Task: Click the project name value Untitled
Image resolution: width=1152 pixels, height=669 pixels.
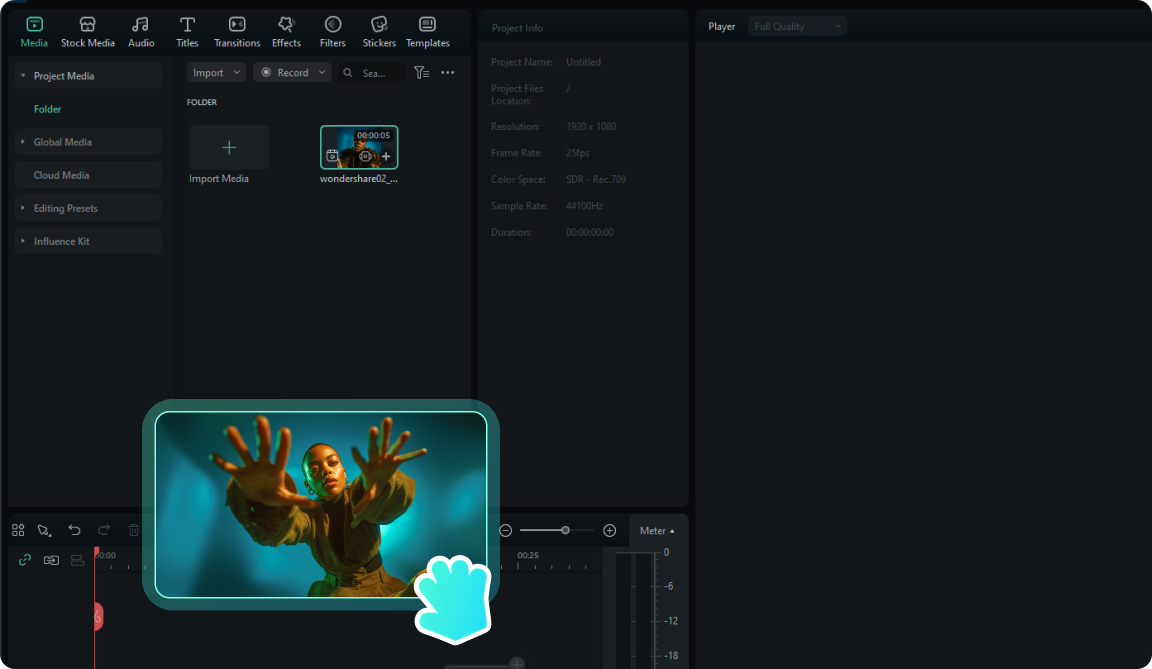Action: pyautogui.click(x=583, y=62)
